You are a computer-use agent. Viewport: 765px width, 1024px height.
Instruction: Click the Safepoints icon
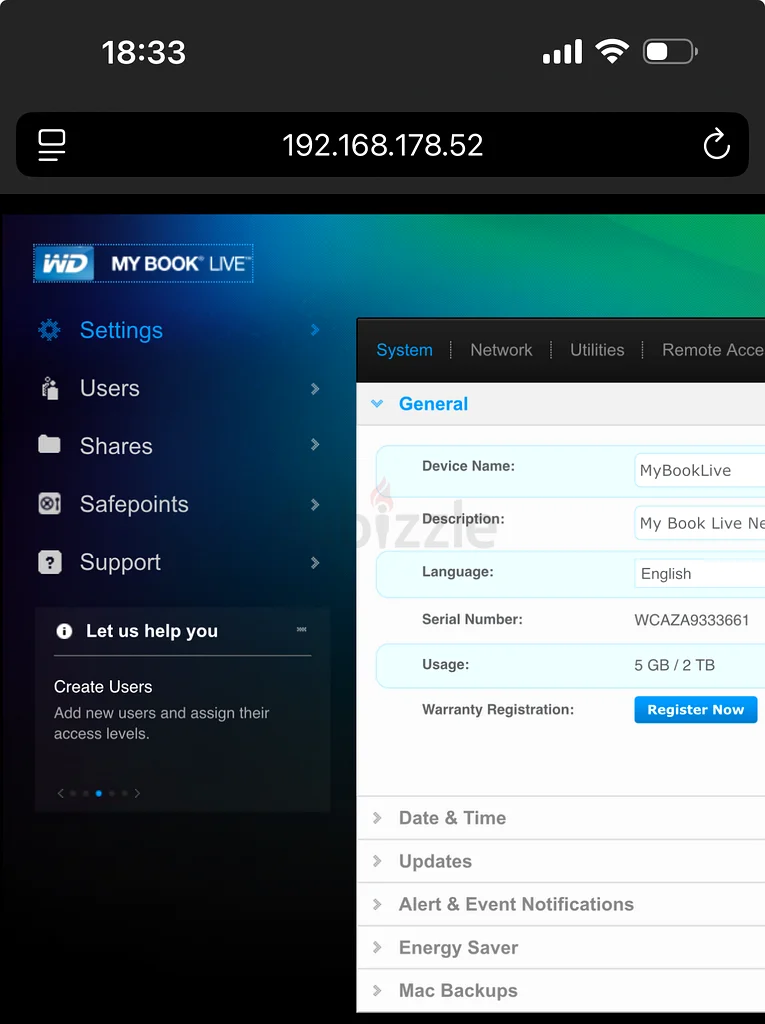coord(50,504)
